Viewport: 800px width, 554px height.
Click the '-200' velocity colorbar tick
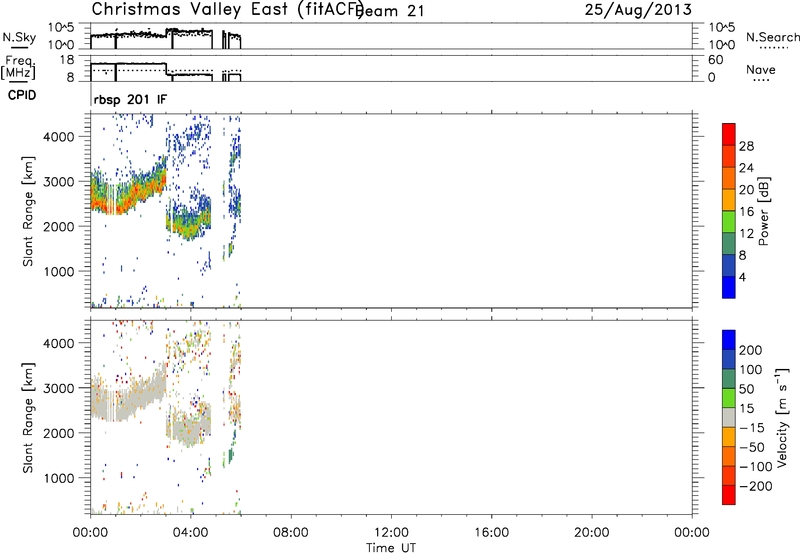(755, 486)
